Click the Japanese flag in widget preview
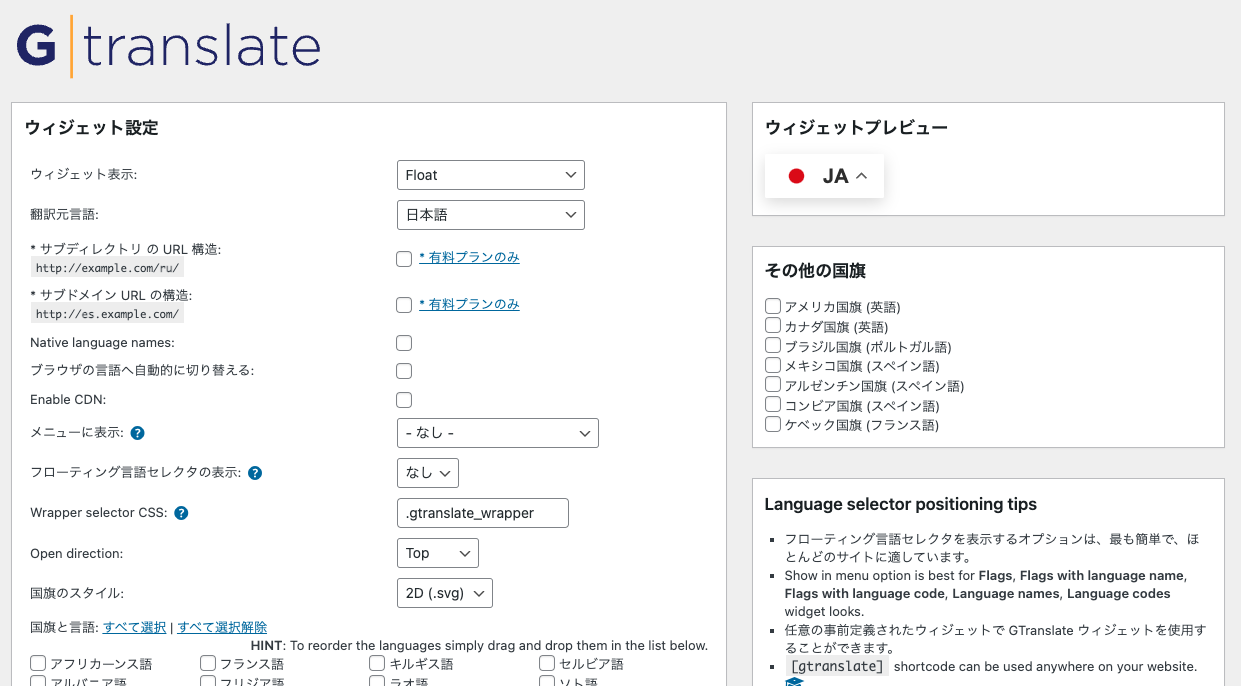 point(796,175)
